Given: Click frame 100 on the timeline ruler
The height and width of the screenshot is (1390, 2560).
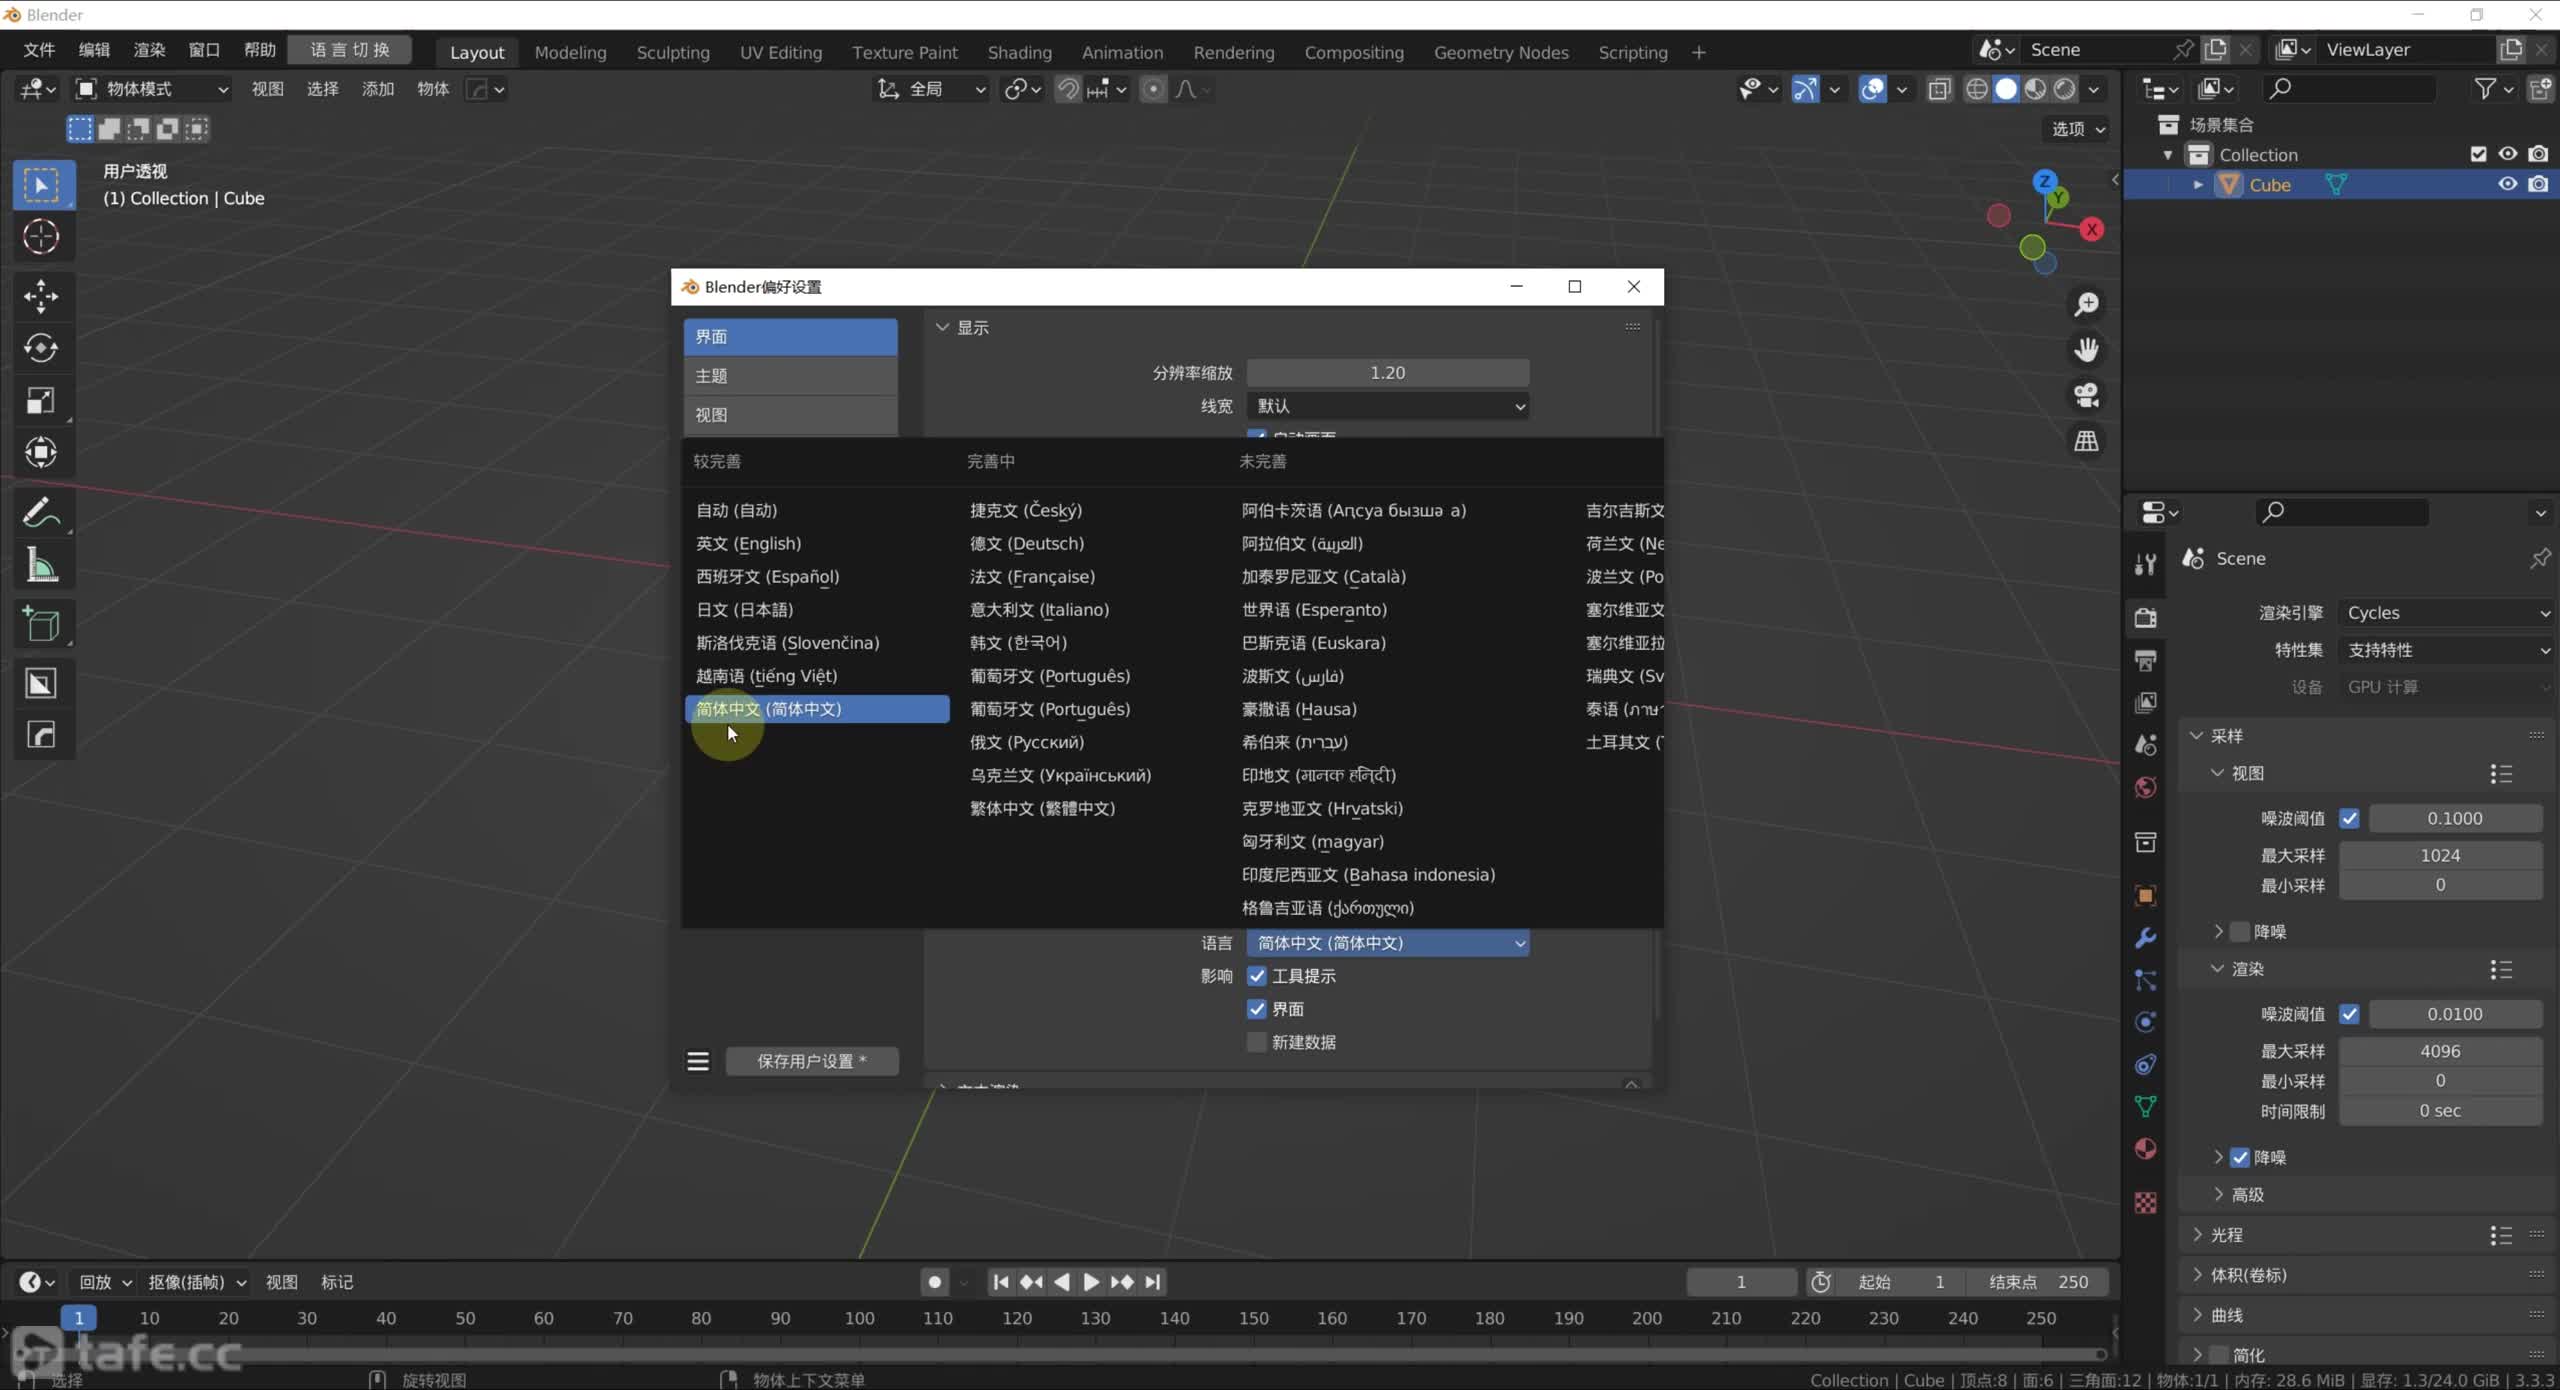Looking at the screenshot, I should 859,1318.
